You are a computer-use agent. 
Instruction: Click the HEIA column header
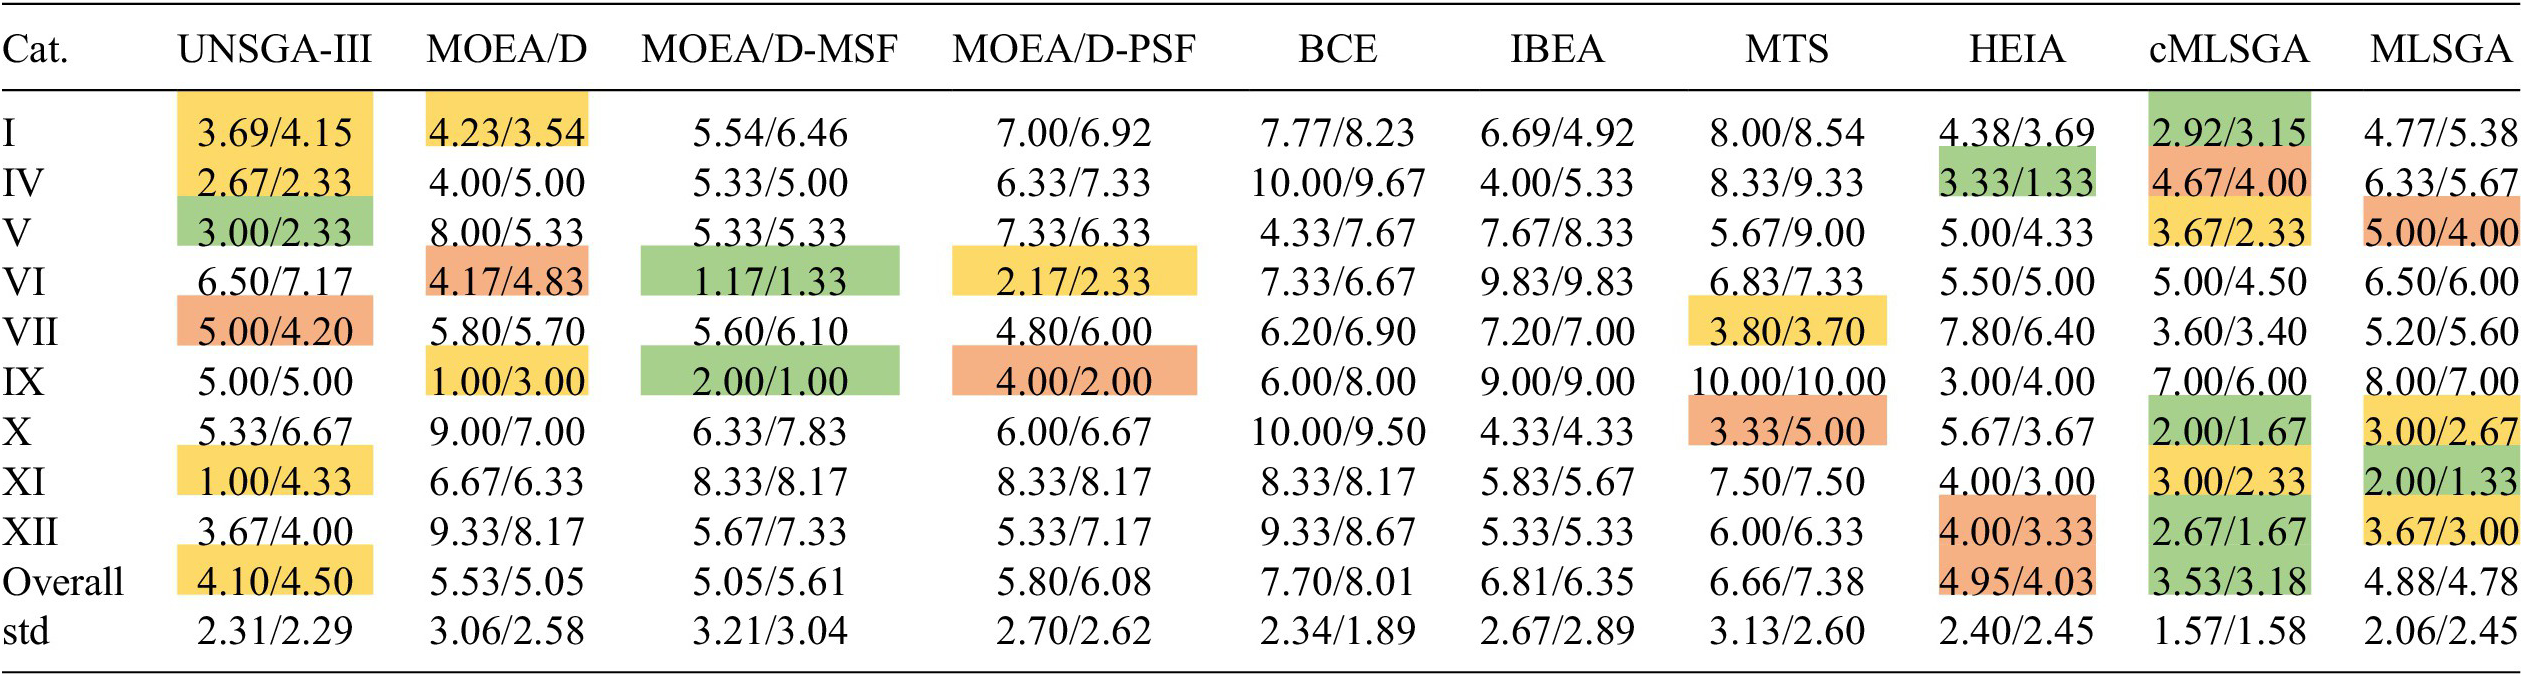pyautogui.click(x=2016, y=50)
